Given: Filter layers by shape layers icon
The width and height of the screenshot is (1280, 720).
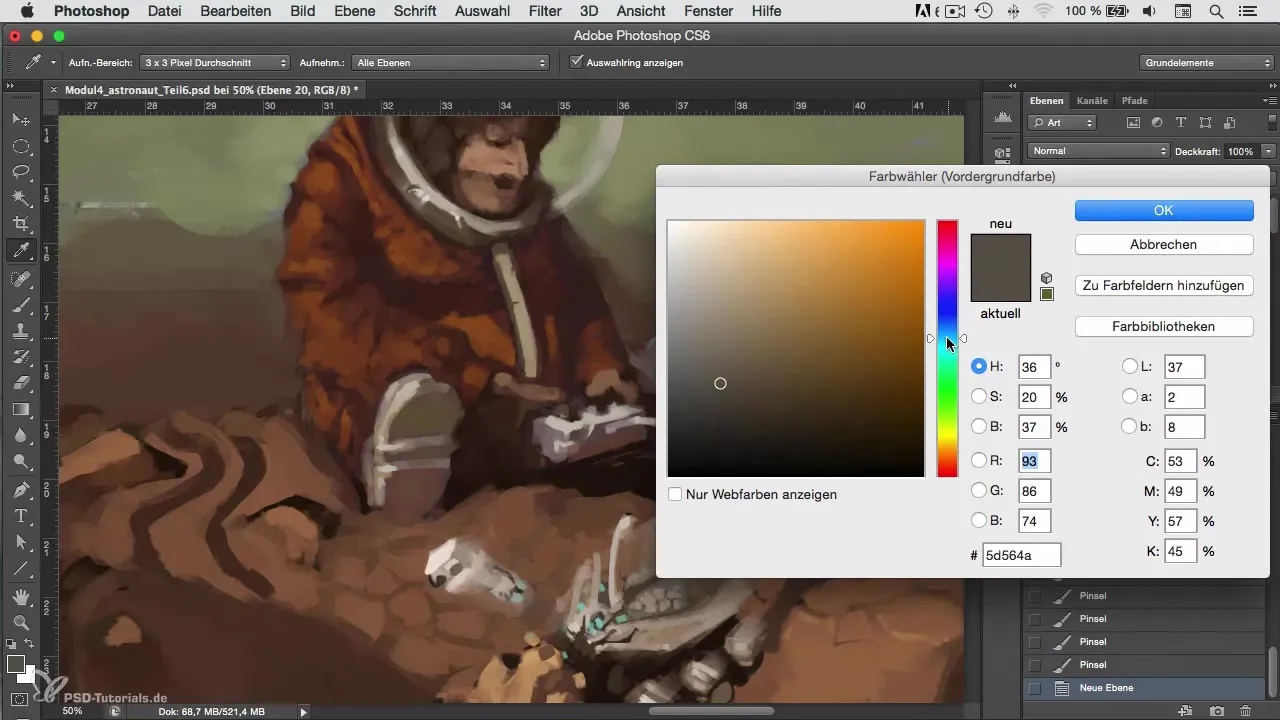Looking at the screenshot, I should click(x=1205, y=123).
